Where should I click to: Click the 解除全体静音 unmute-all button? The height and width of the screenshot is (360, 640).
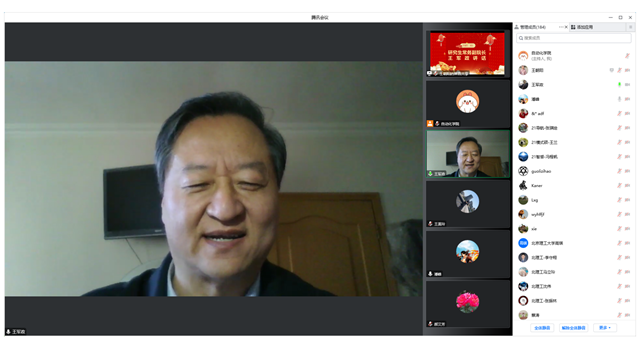pos(573,328)
